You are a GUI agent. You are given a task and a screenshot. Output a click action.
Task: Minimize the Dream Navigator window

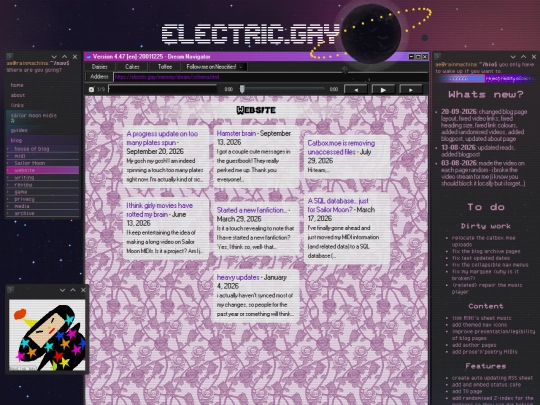pos(412,56)
